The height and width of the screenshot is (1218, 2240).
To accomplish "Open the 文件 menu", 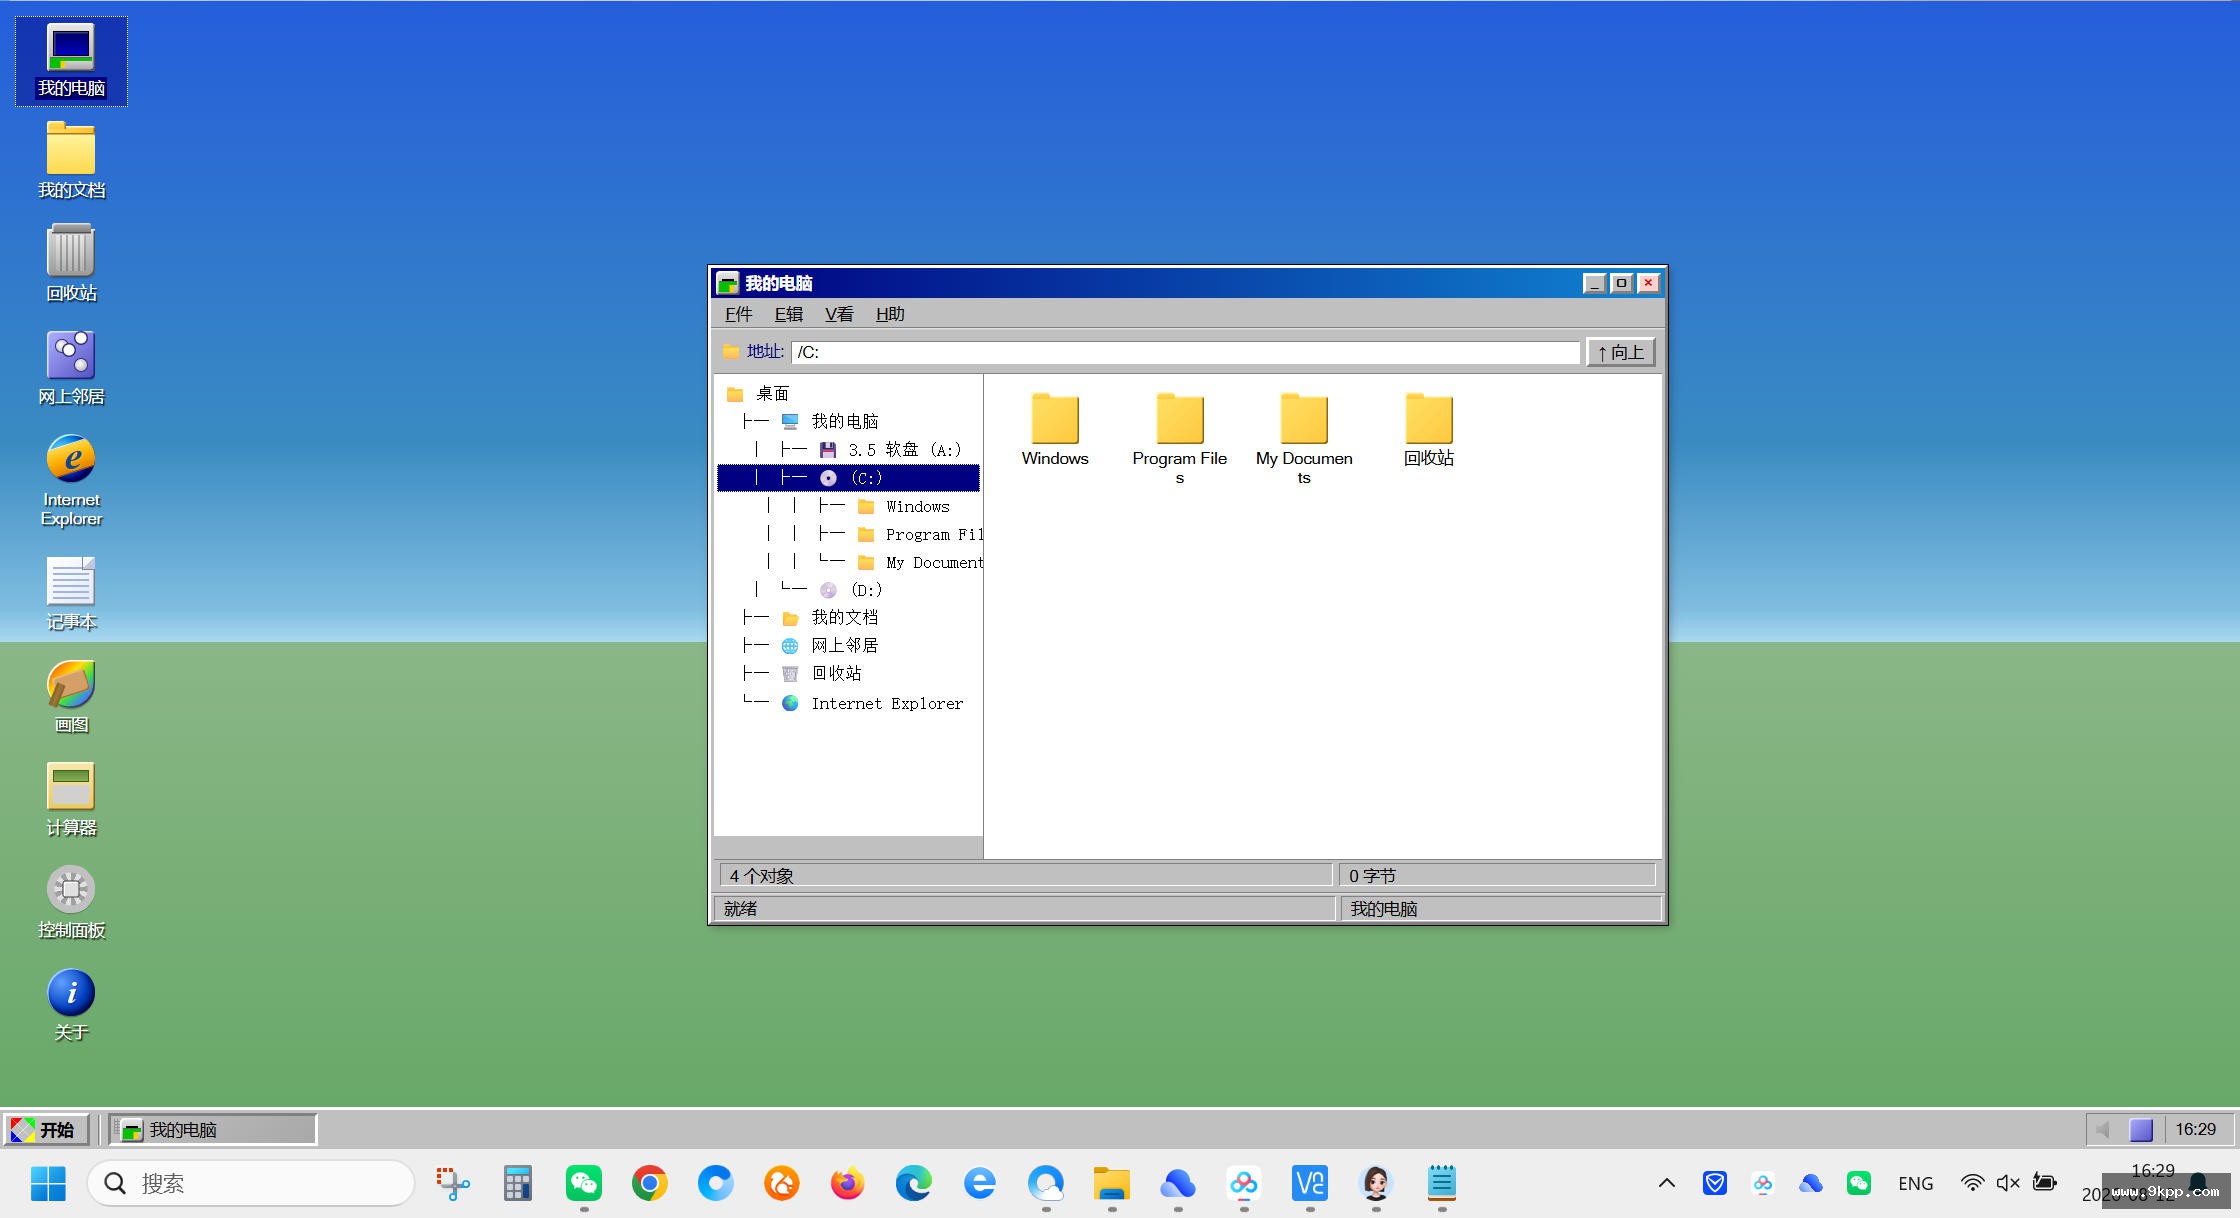I will click(x=738, y=314).
